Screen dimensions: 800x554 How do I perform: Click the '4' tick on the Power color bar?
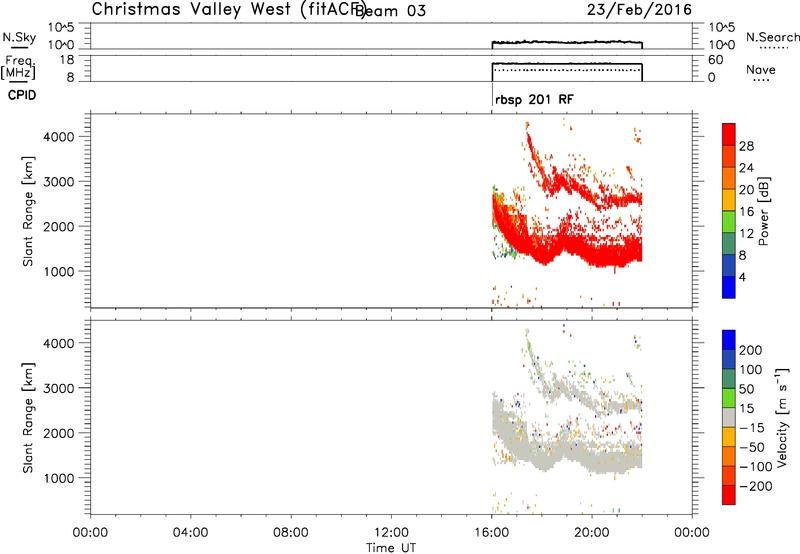(742, 277)
